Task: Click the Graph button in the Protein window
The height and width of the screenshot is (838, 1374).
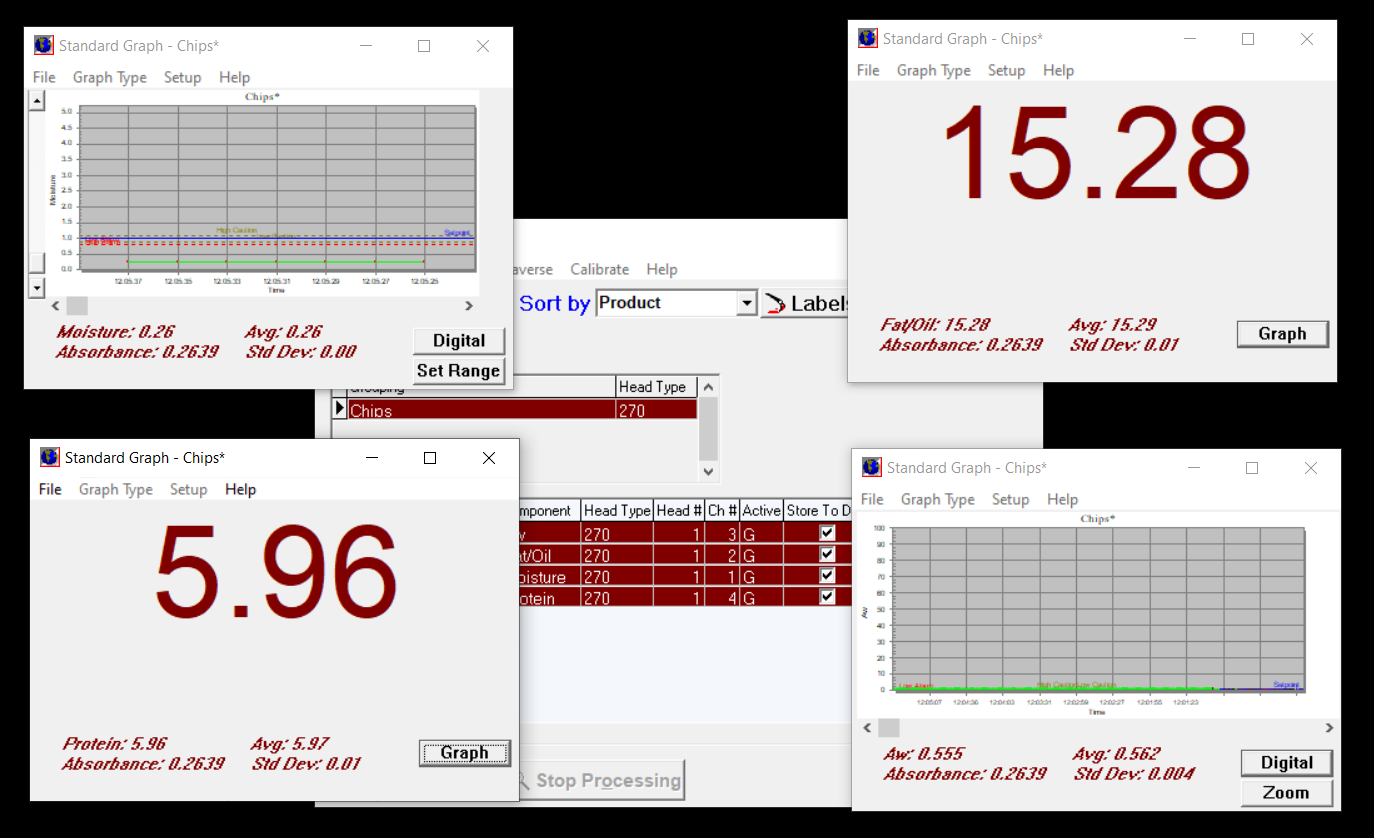Action: click(x=464, y=753)
